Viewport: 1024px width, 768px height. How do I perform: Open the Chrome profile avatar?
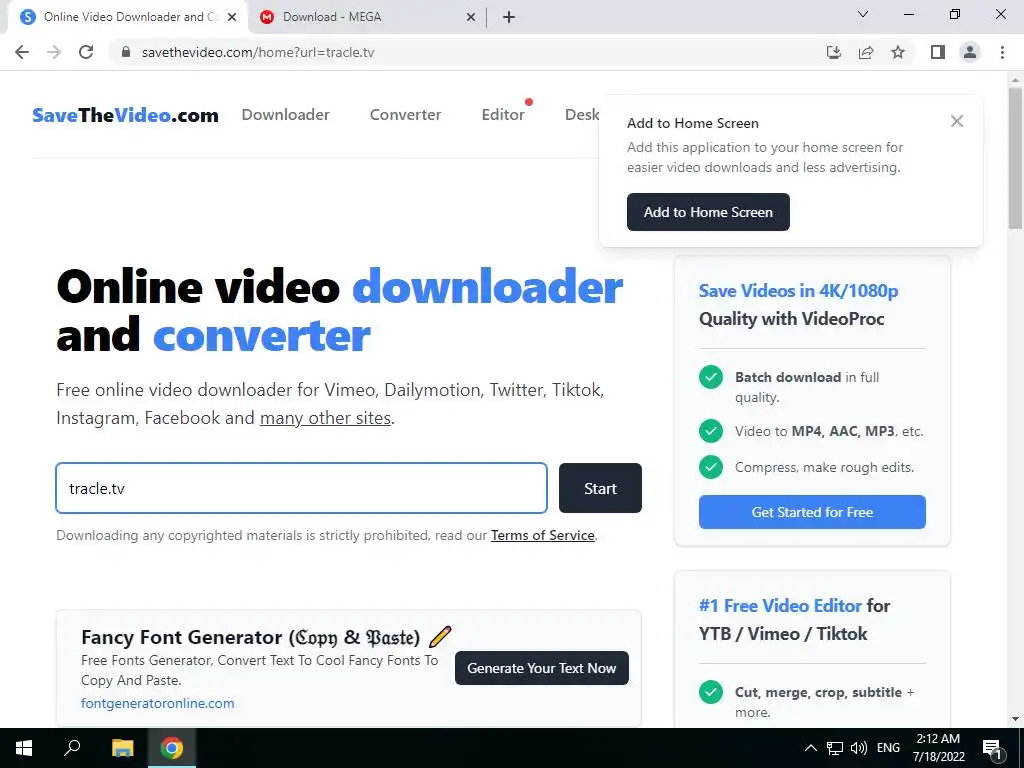(x=970, y=52)
